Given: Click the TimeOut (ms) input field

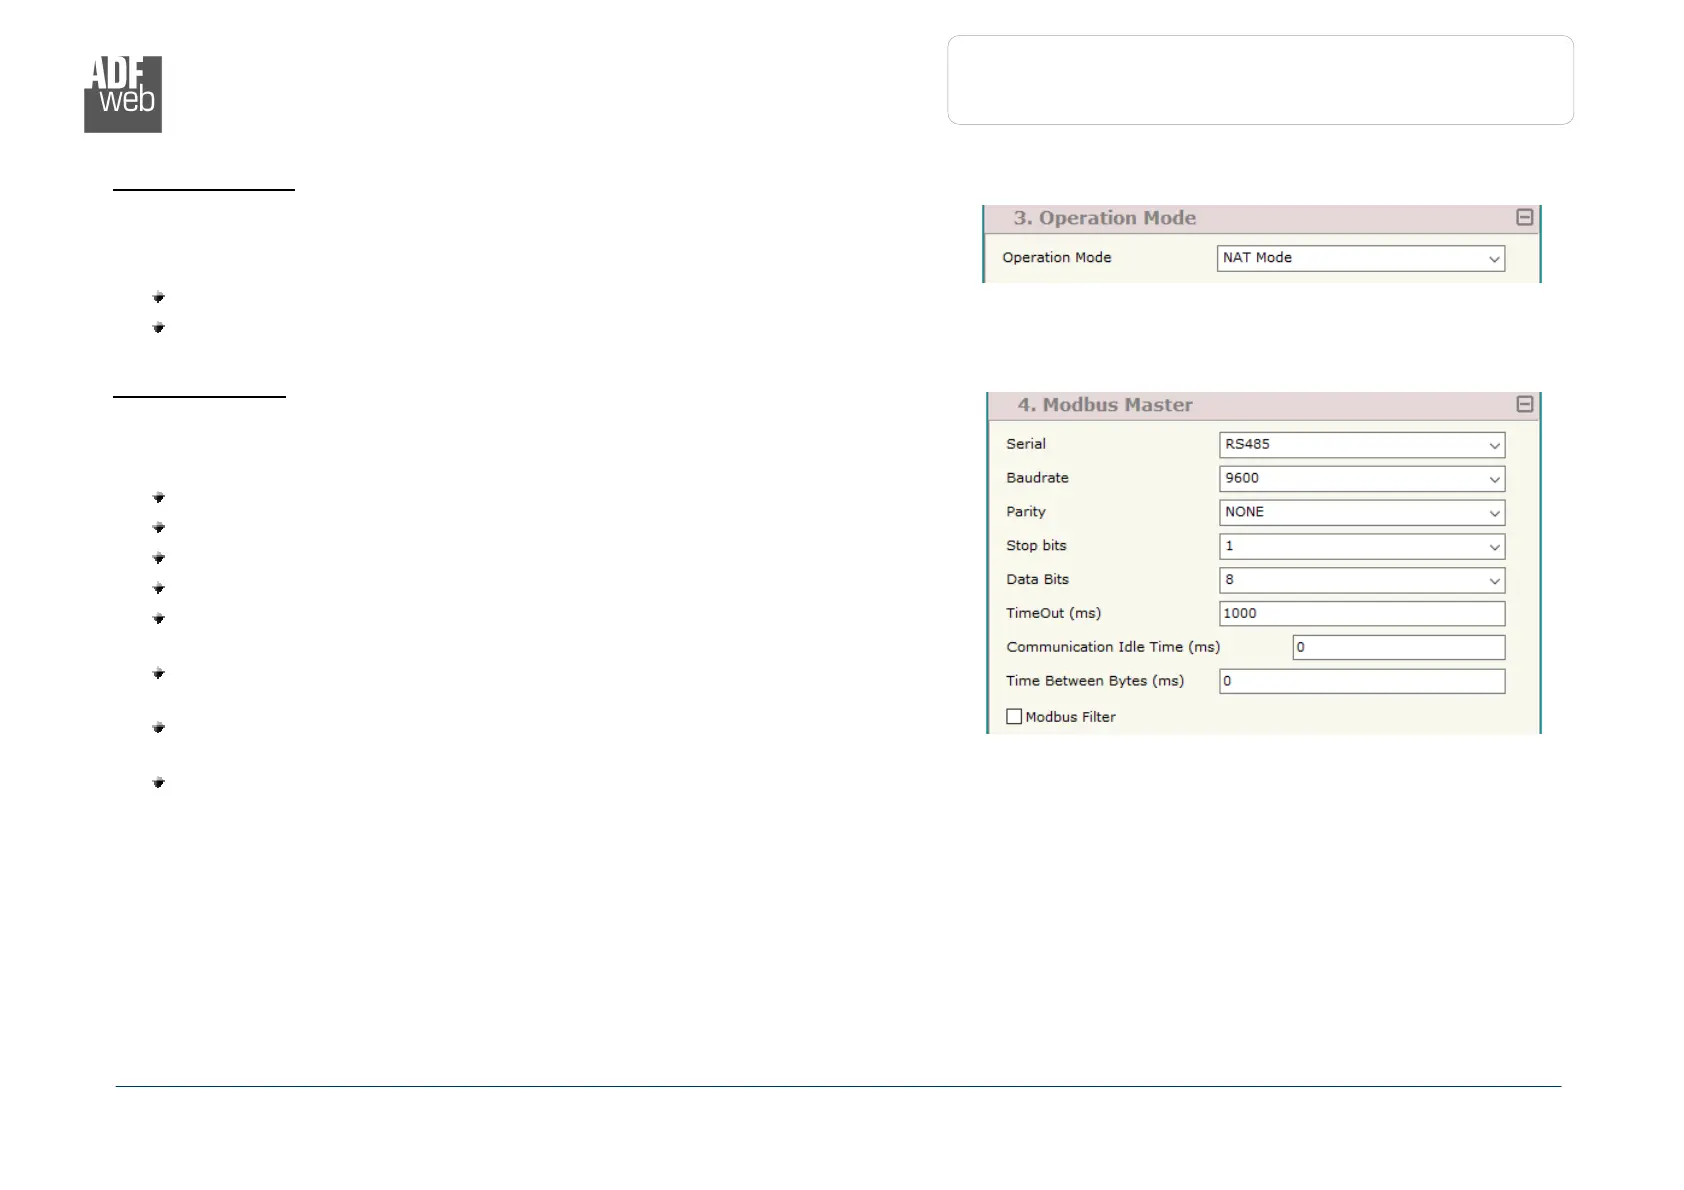Looking at the screenshot, I should pos(1362,614).
